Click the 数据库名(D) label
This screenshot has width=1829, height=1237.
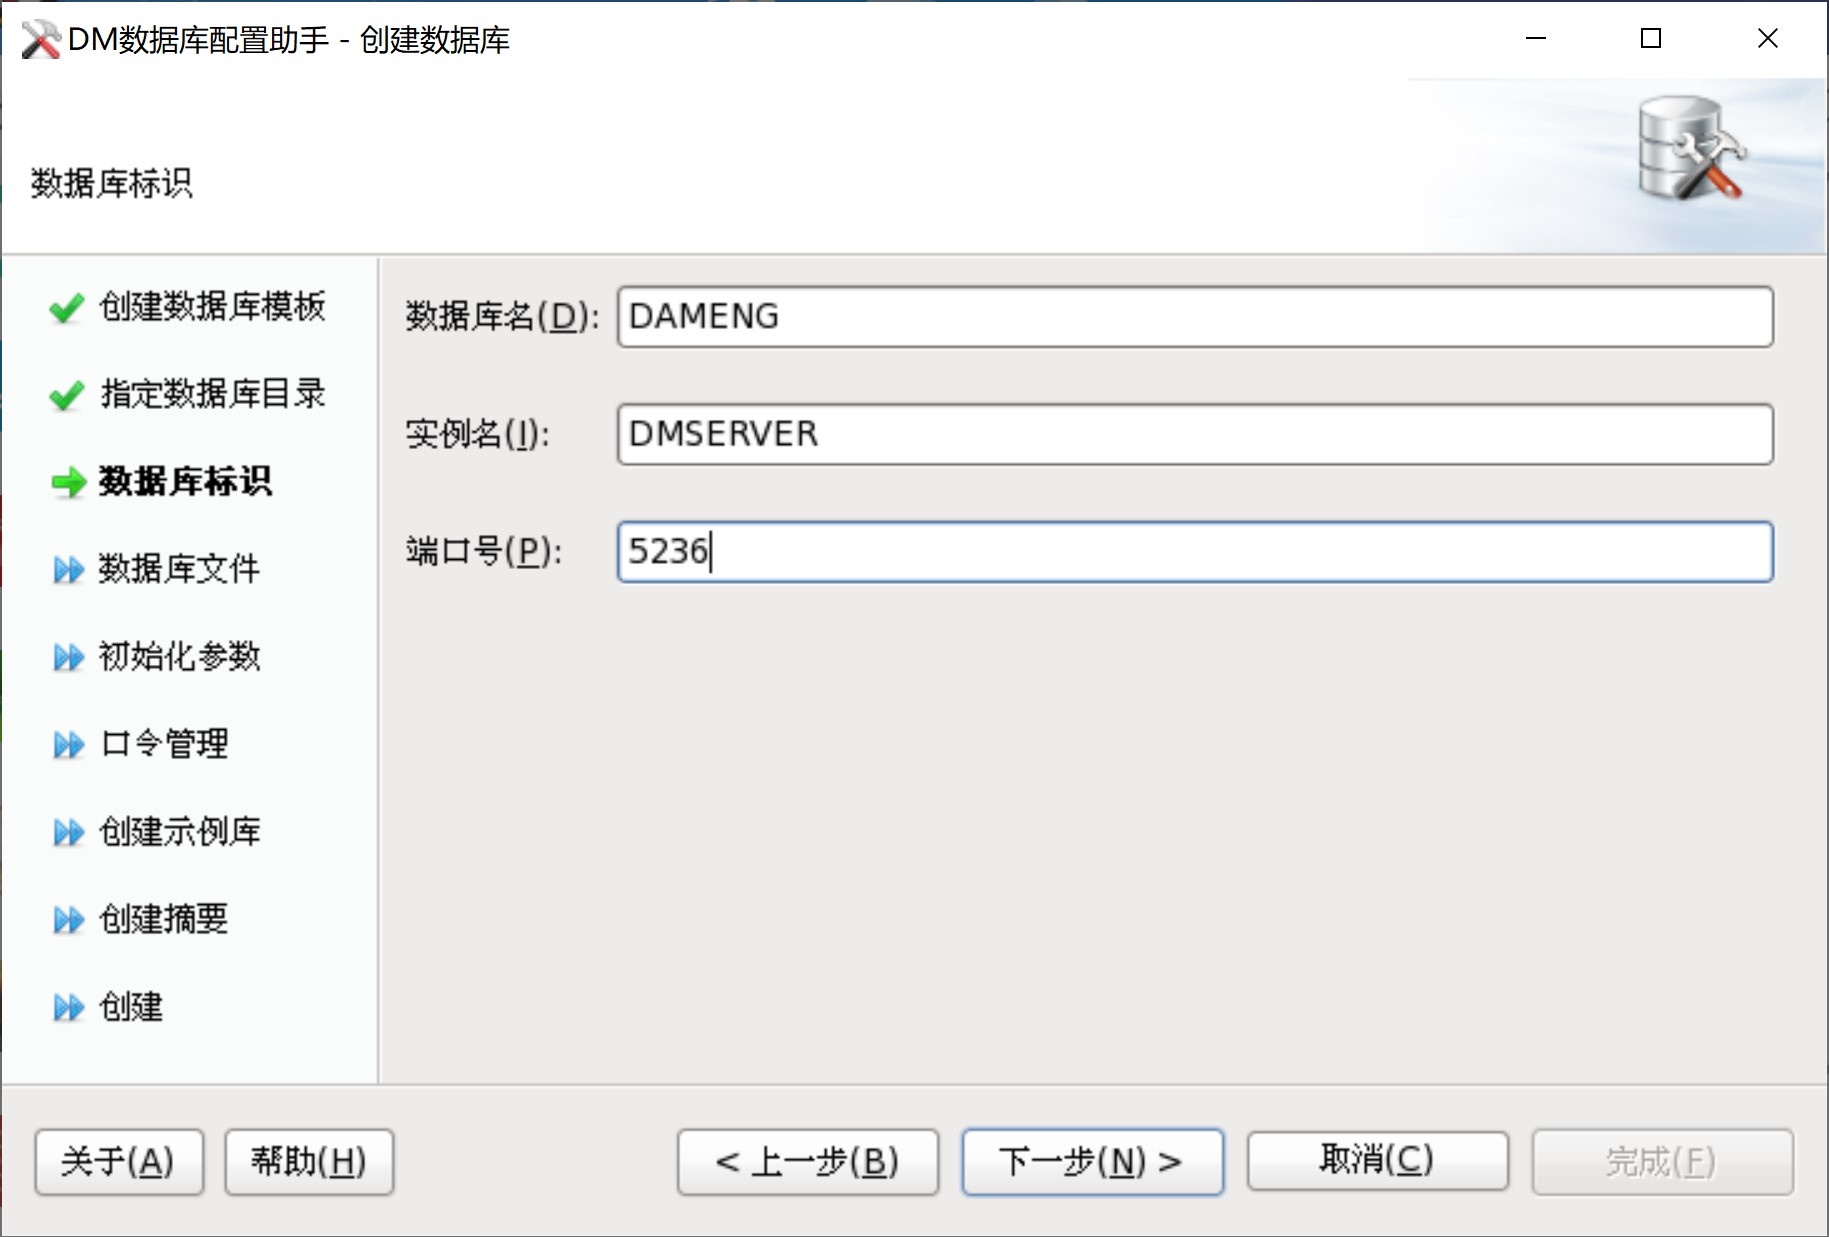[502, 317]
